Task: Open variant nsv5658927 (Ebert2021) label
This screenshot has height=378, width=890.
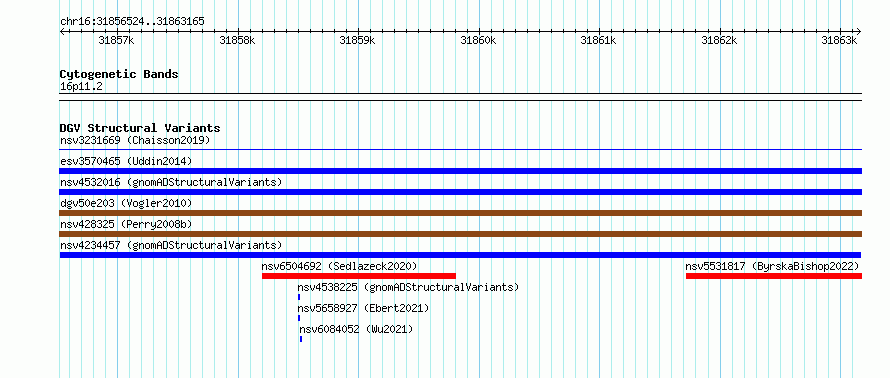Action: 363,308
